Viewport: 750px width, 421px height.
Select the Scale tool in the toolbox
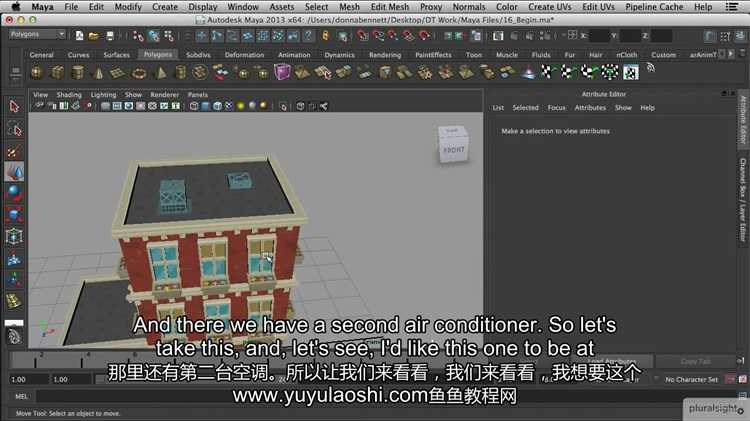(x=14, y=215)
